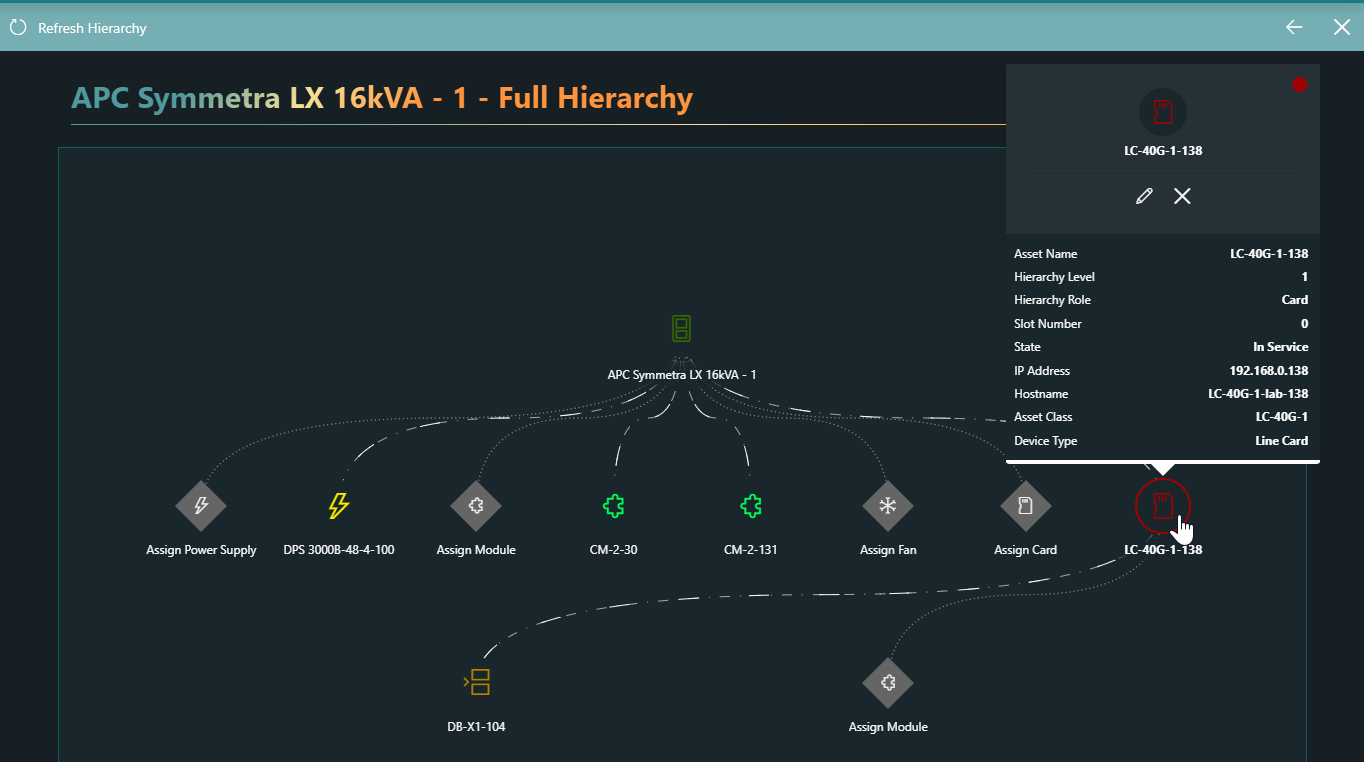Screen dimensions: 1364x762
Task: Click the Assign Fan snowflake icon
Action: coord(887,506)
